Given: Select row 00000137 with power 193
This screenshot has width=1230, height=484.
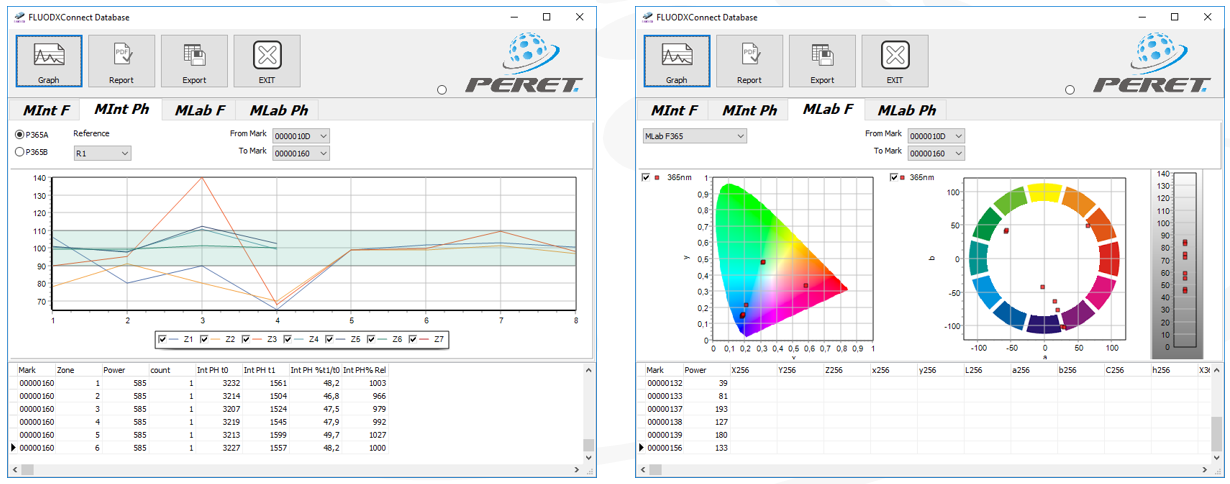Looking at the screenshot, I should click(x=923, y=409).
